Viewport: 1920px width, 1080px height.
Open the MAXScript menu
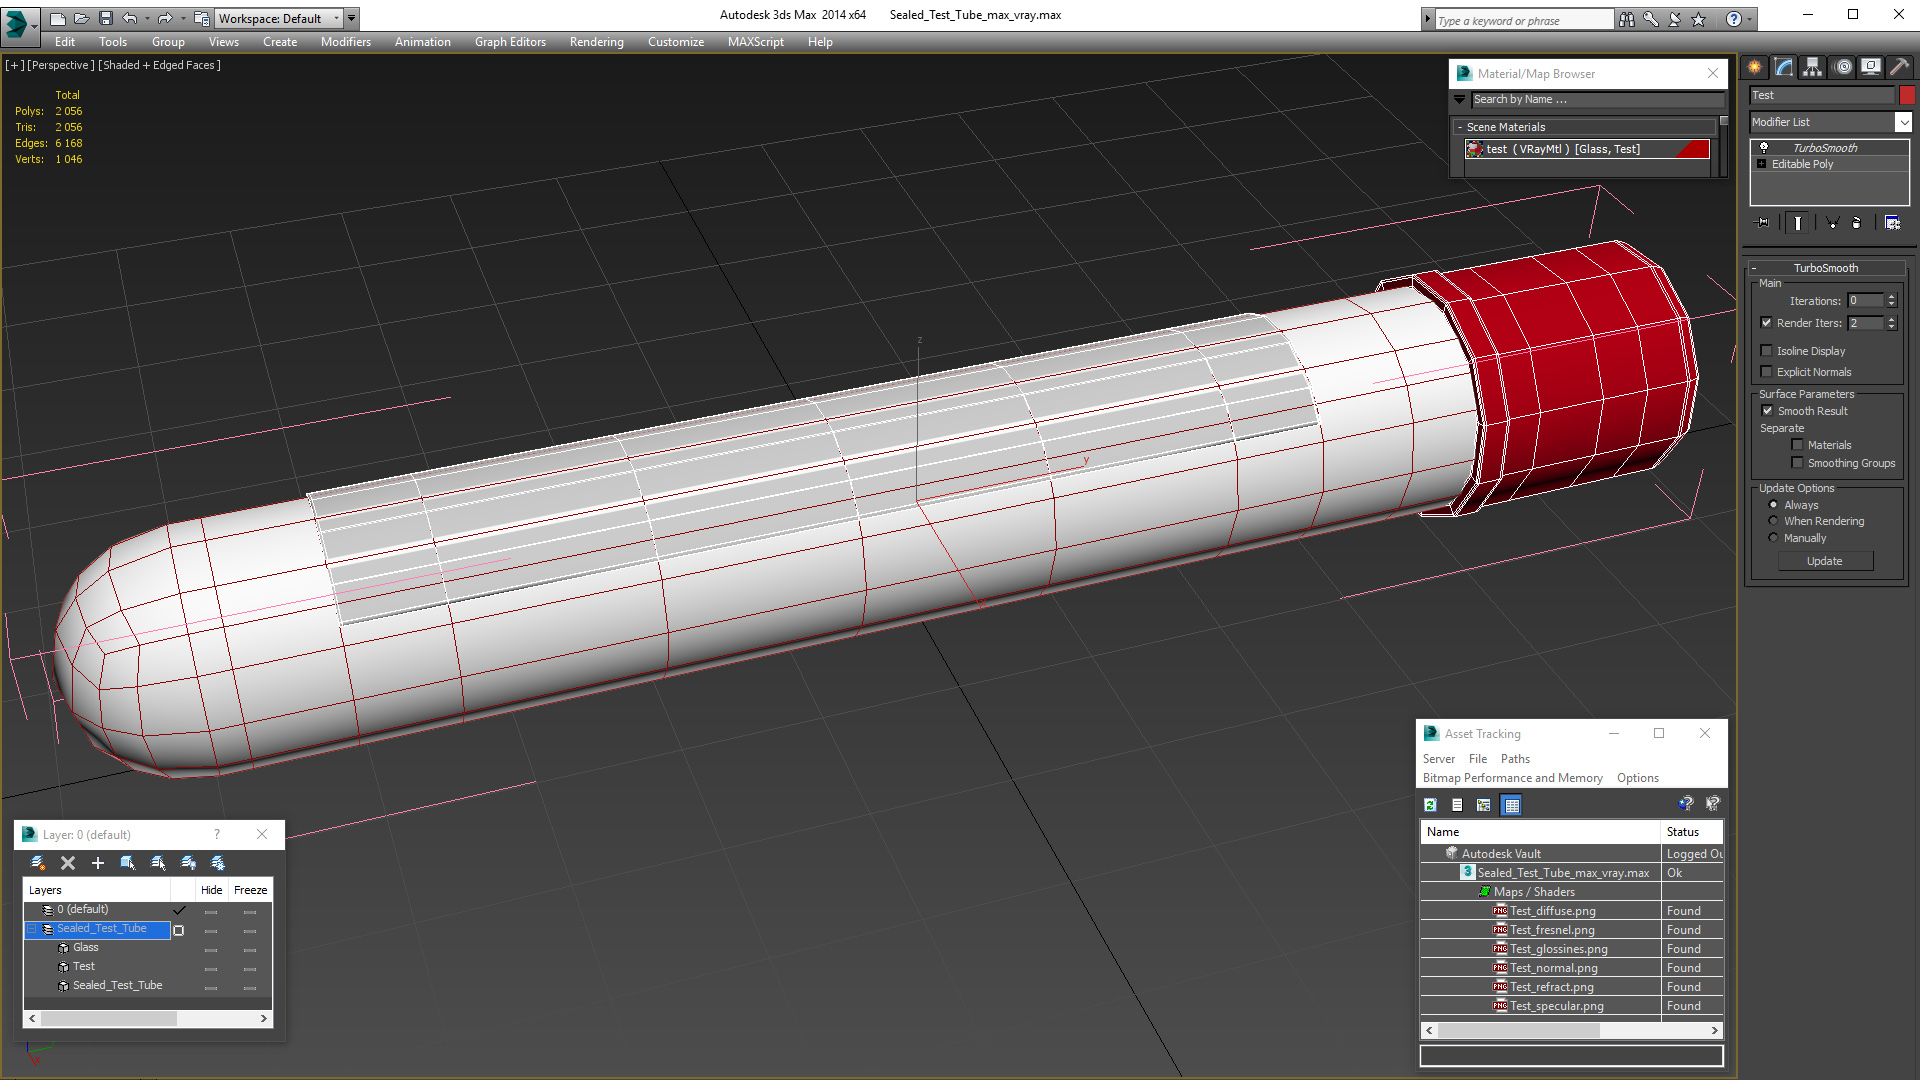pos(756,42)
